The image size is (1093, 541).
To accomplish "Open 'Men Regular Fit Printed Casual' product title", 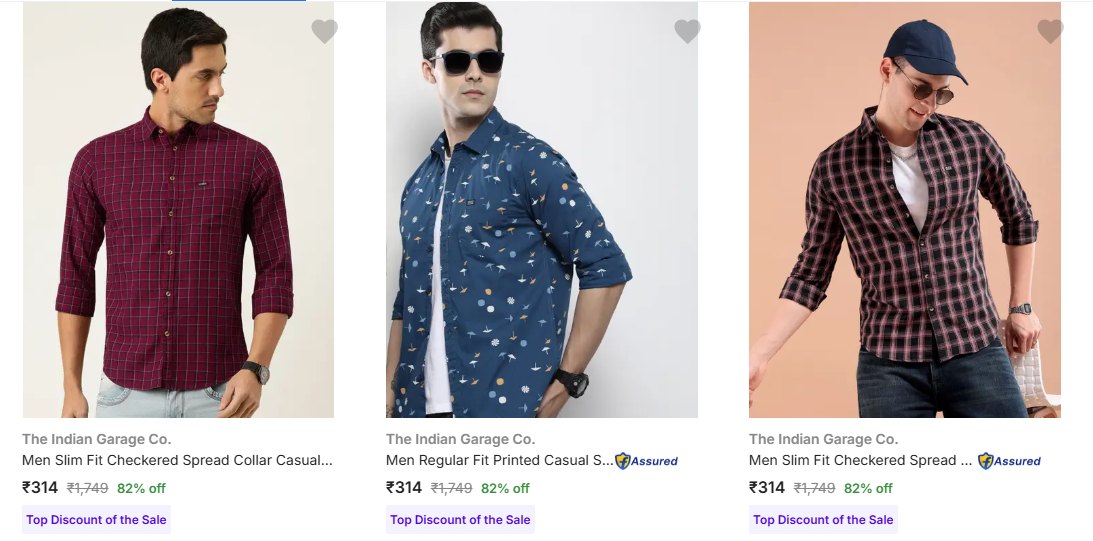I will (499, 461).
